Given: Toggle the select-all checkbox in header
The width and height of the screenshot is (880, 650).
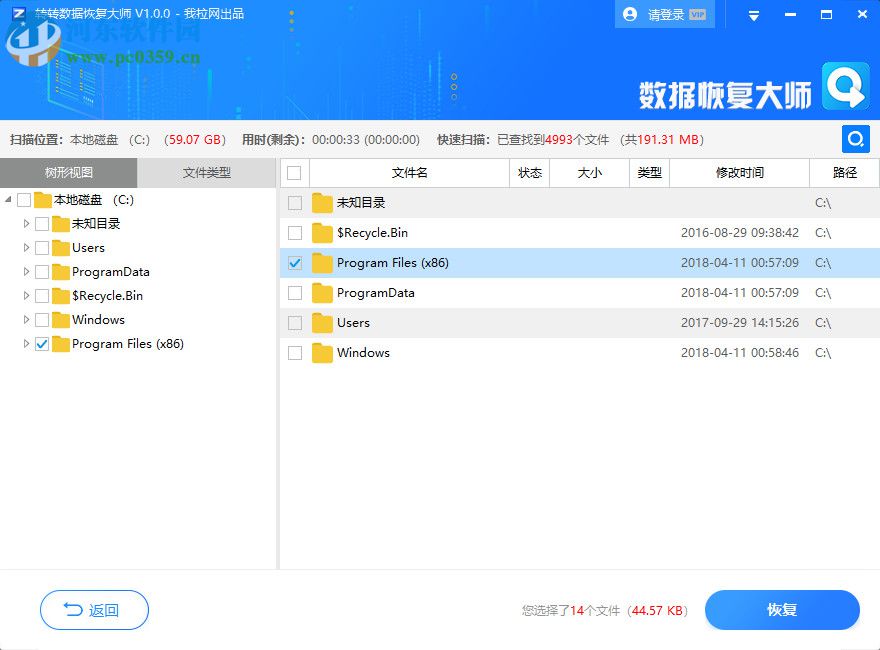Looking at the screenshot, I should pyautogui.click(x=294, y=172).
